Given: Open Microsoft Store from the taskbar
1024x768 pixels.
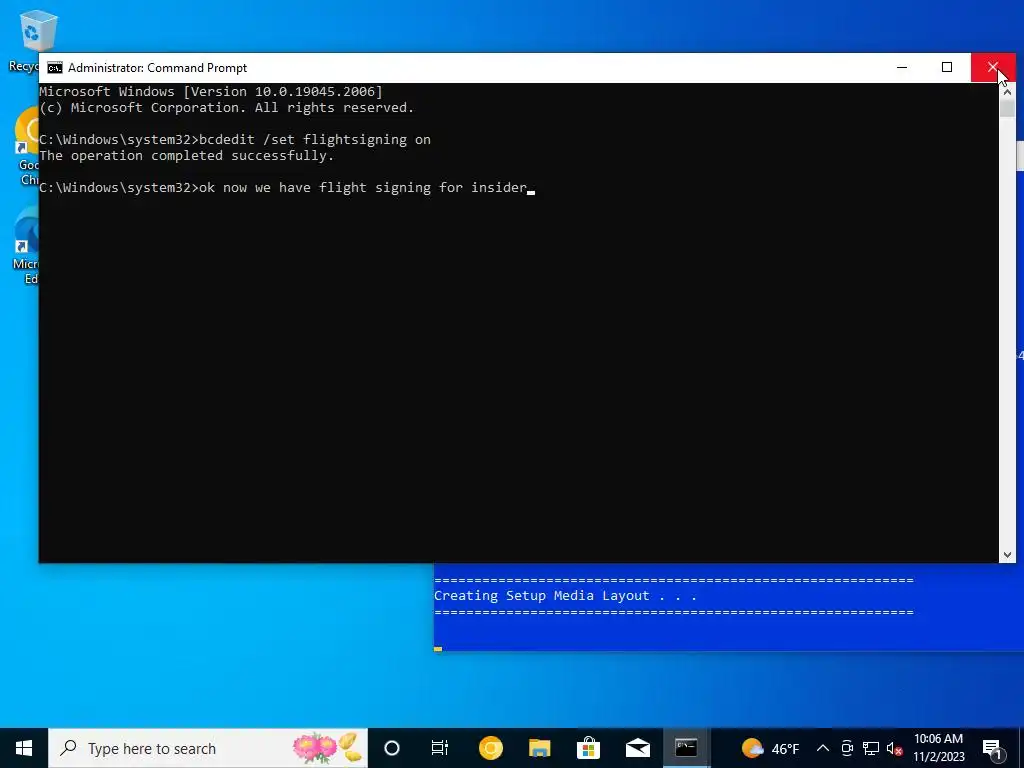Looking at the screenshot, I should coord(588,748).
